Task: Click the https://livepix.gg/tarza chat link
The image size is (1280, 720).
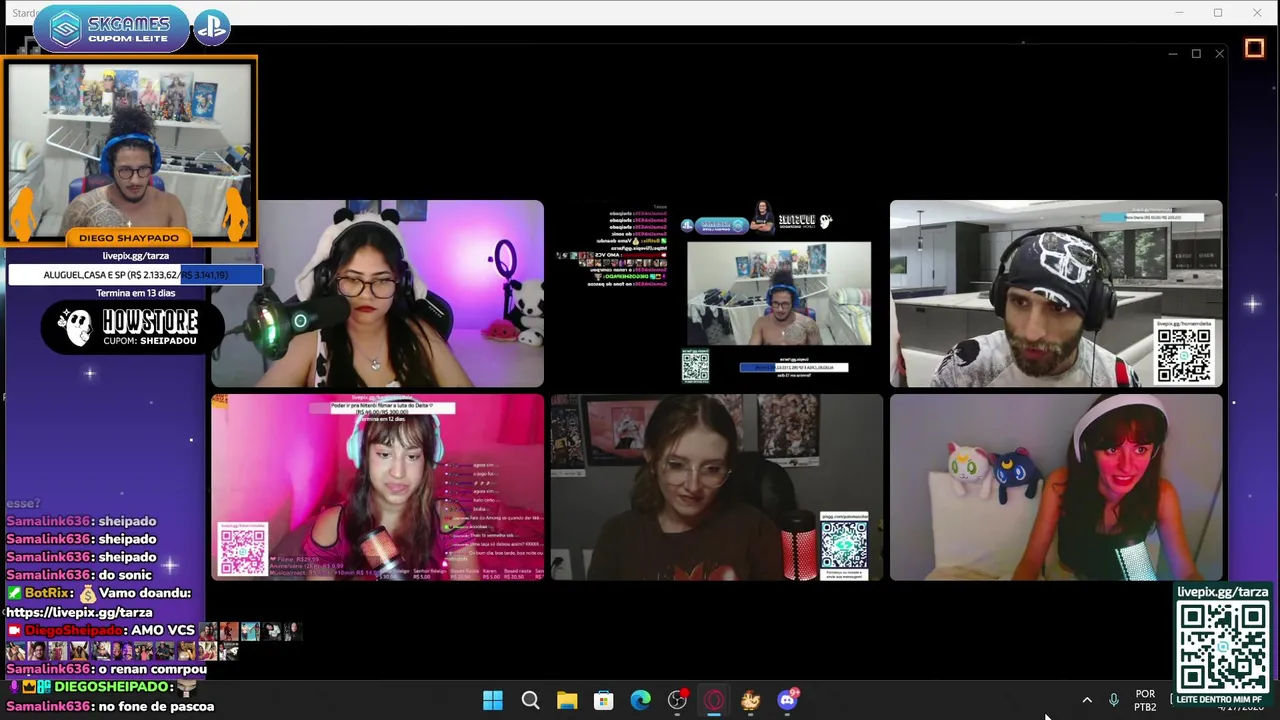Action: 79,612
